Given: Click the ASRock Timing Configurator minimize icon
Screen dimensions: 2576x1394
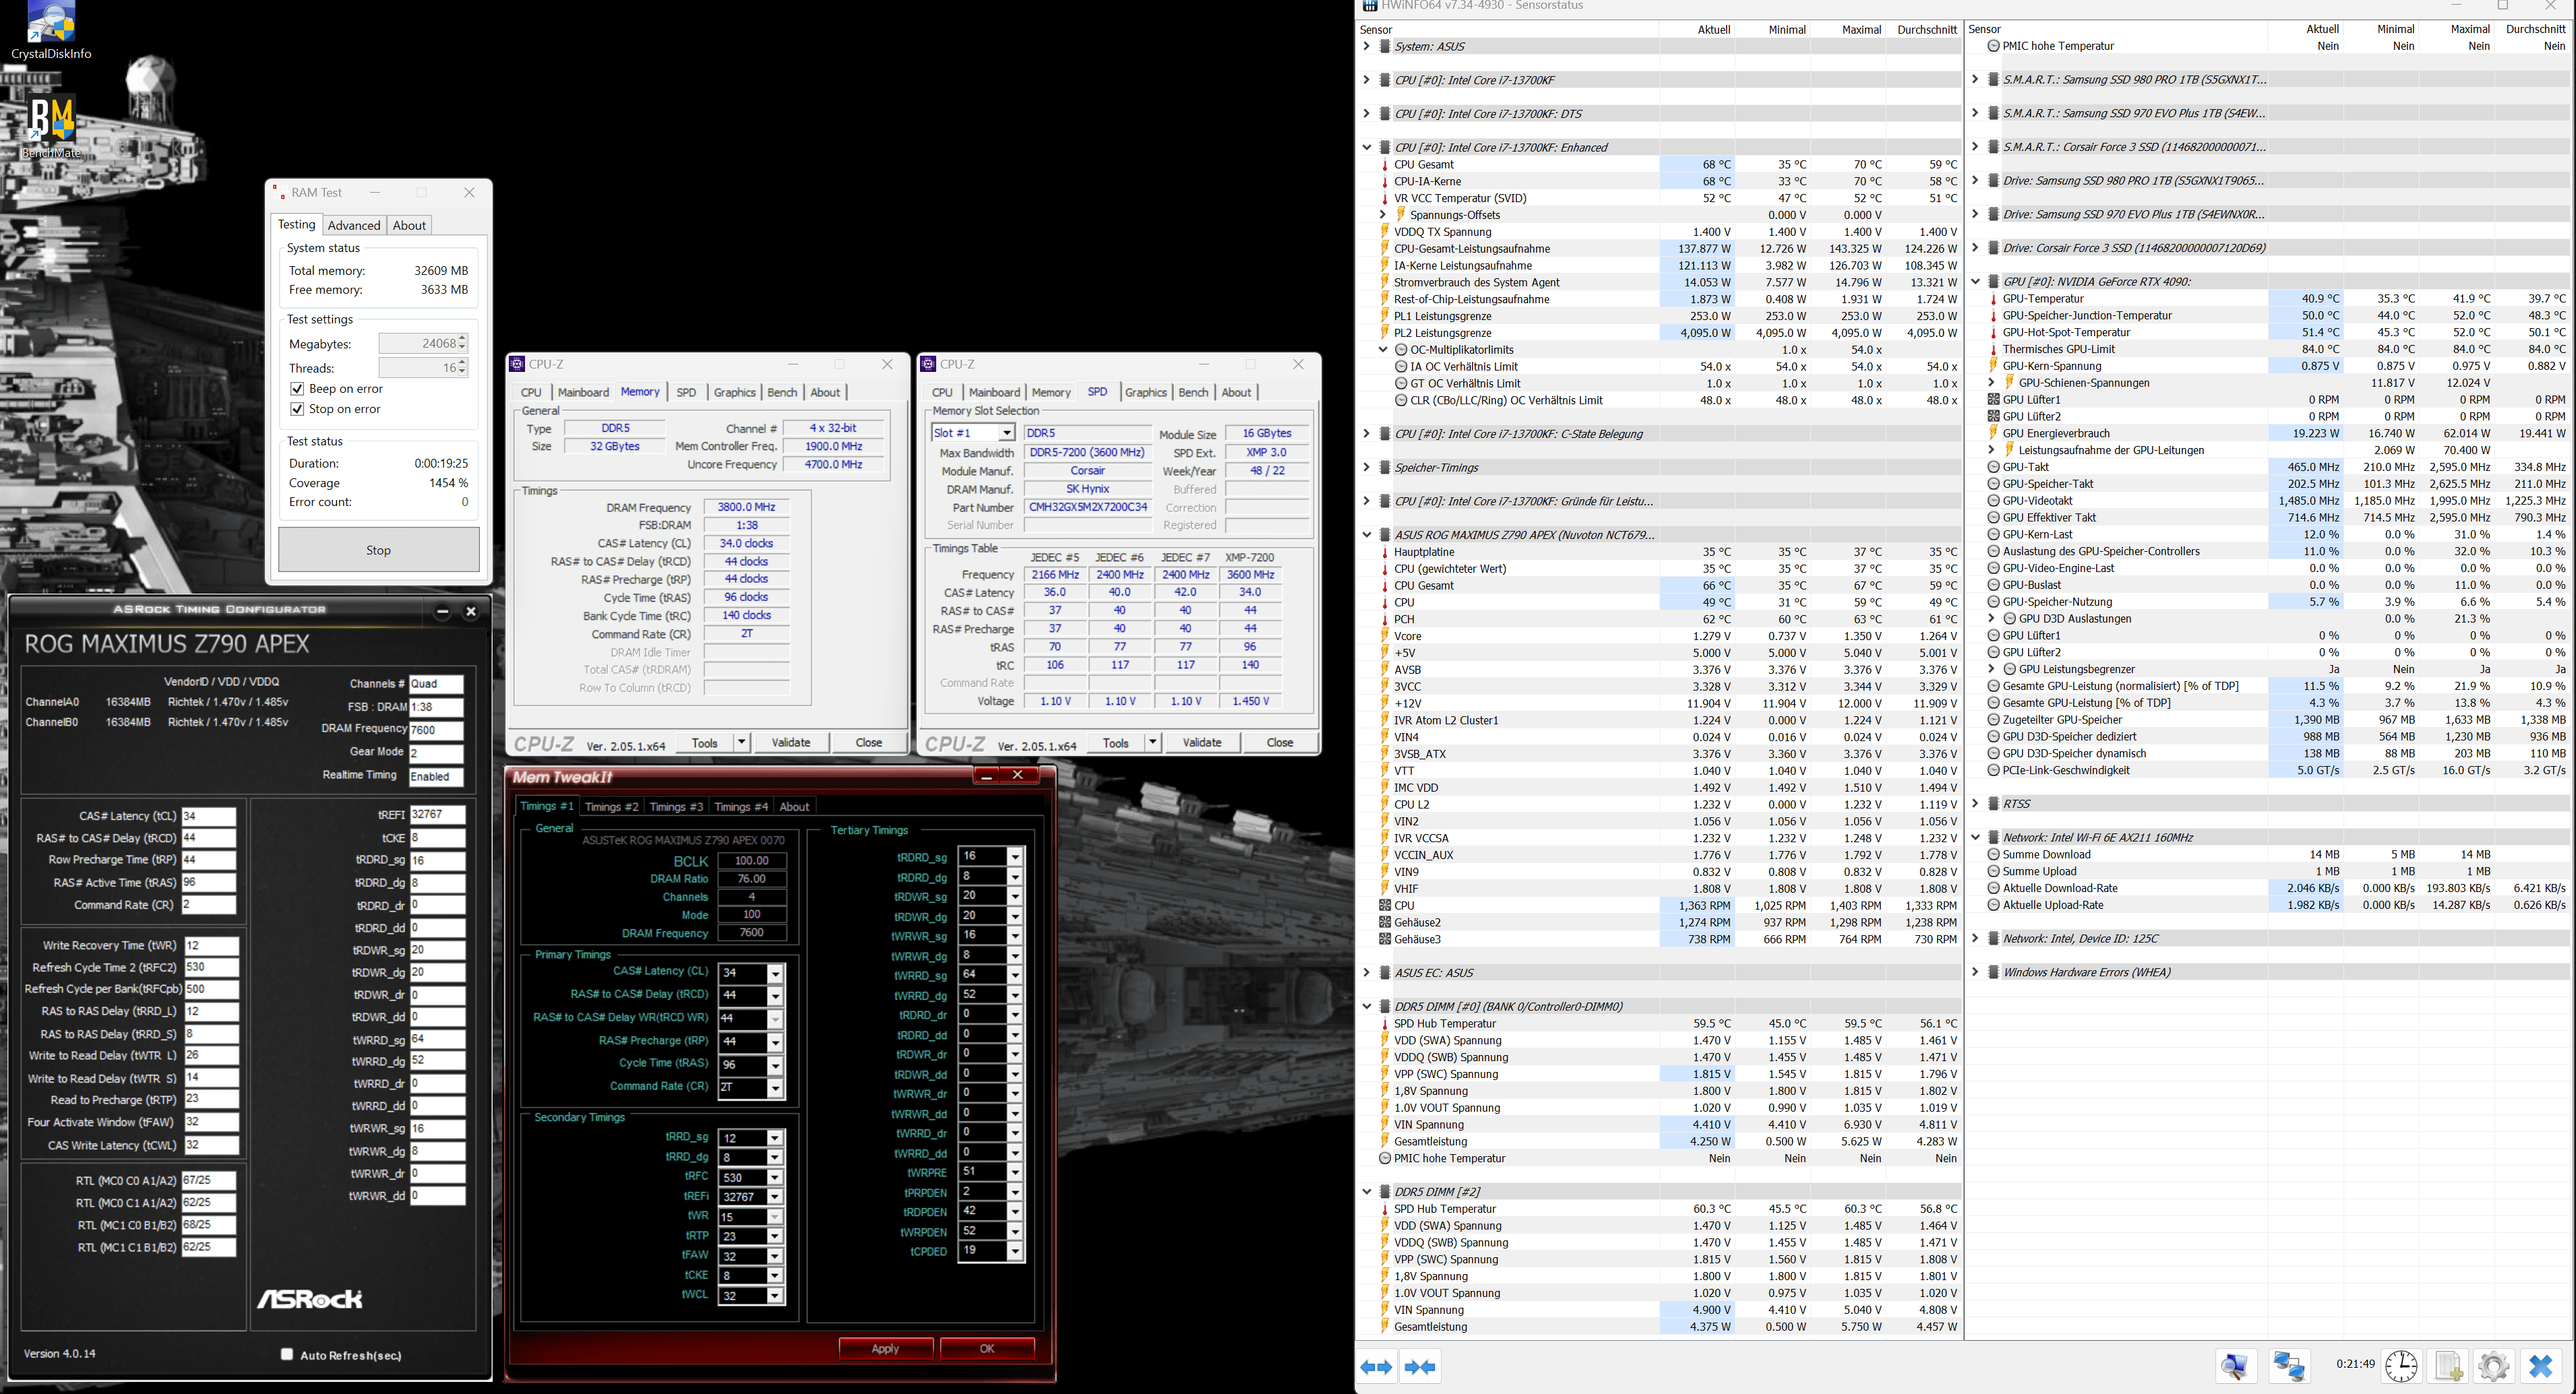Looking at the screenshot, I should coord(442,611).
